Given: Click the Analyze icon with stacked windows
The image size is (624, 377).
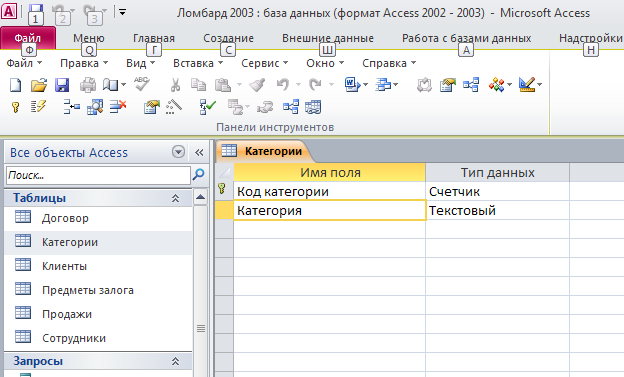Looking at the screenshot, I should click(382, 85).
